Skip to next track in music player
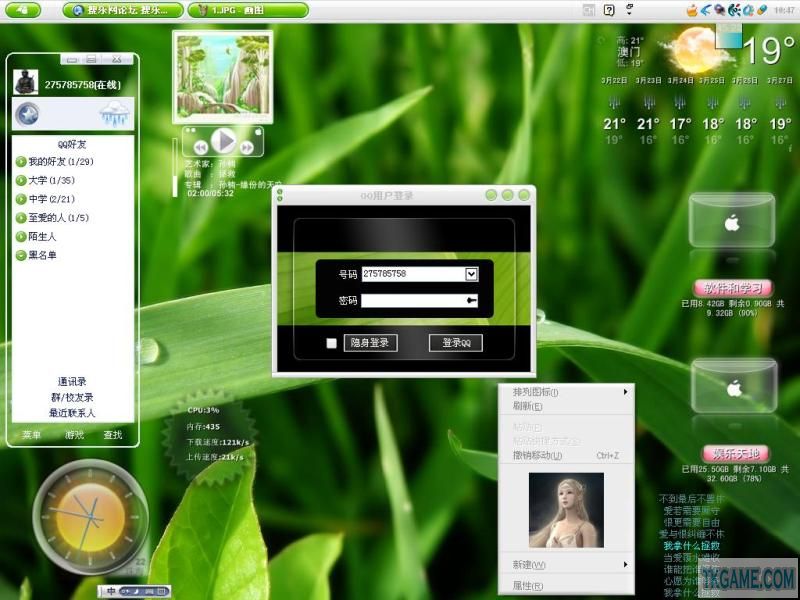The height and width of the screenshot is (600, 800). point(246,147)
